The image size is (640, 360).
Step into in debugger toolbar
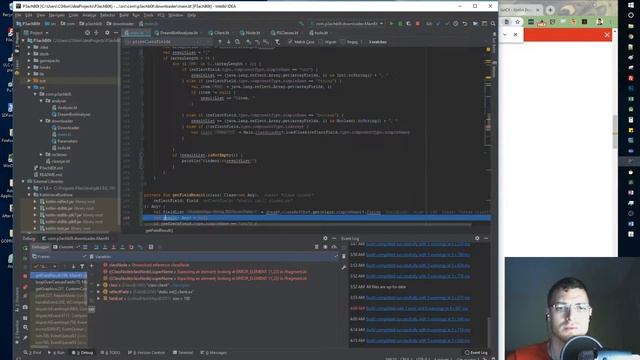[105, 247]
